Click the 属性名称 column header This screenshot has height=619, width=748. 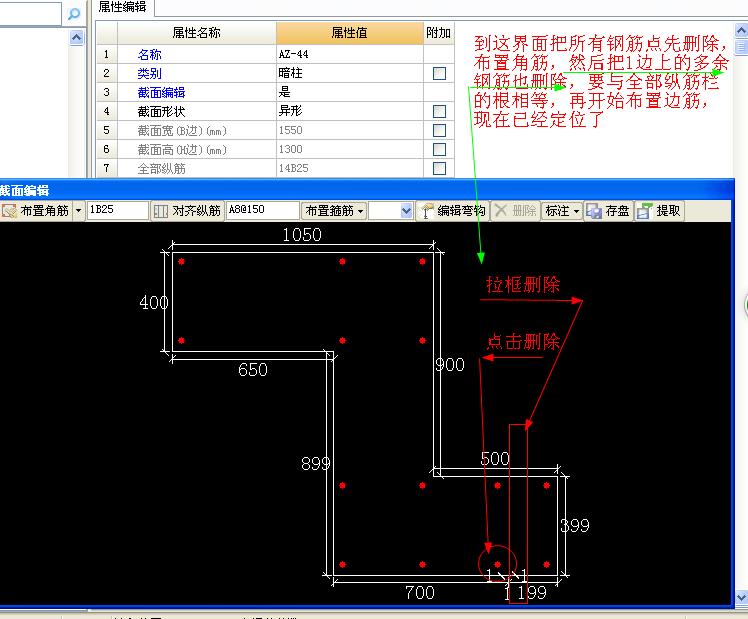197,33
